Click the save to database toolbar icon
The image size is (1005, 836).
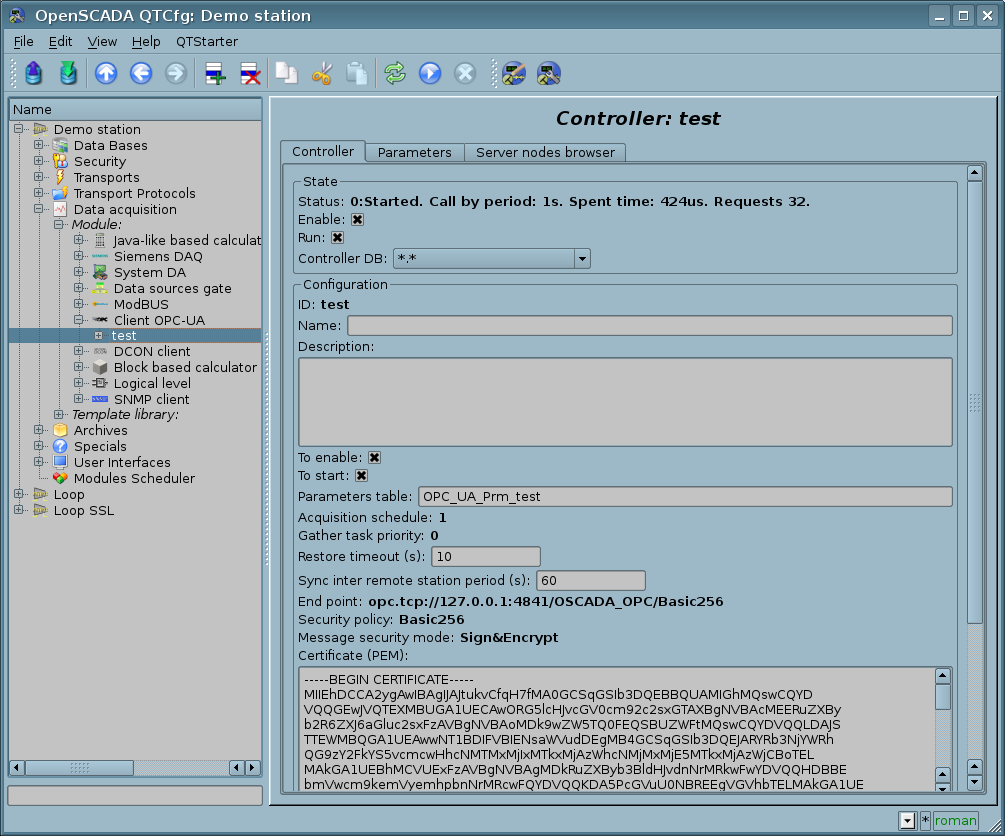(x=67, y=73)
